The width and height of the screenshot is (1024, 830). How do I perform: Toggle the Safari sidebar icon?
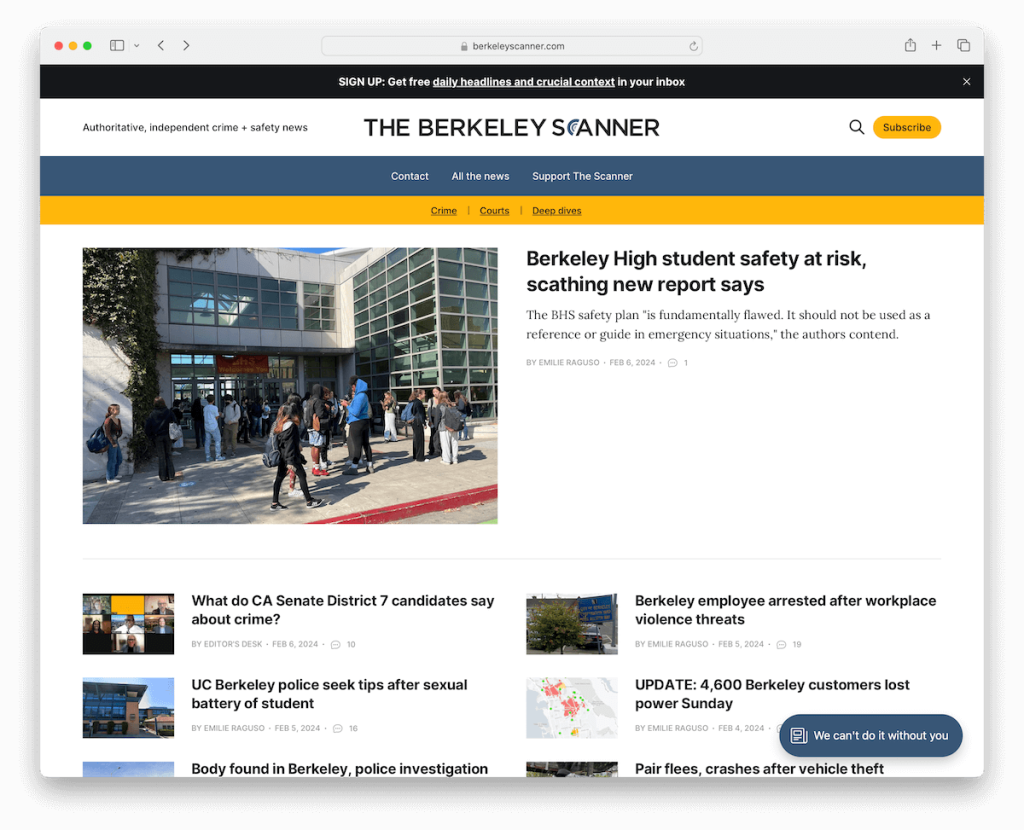[117, 46]
